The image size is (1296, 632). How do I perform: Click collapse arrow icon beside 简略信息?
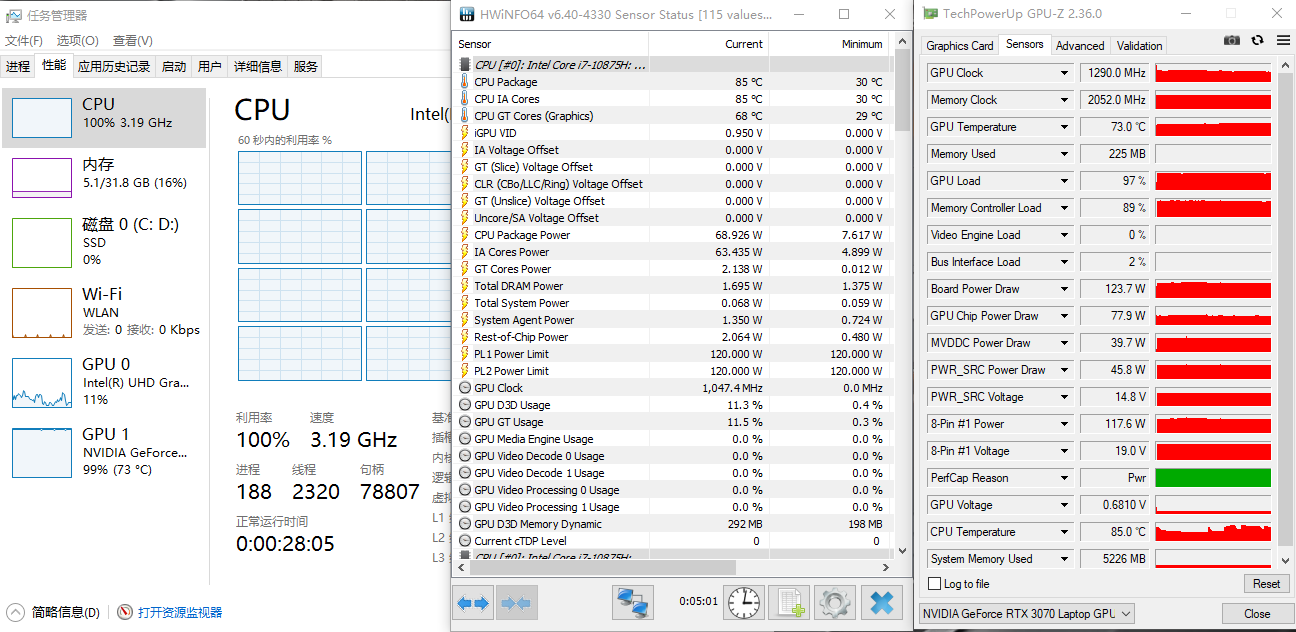(16, 612)
